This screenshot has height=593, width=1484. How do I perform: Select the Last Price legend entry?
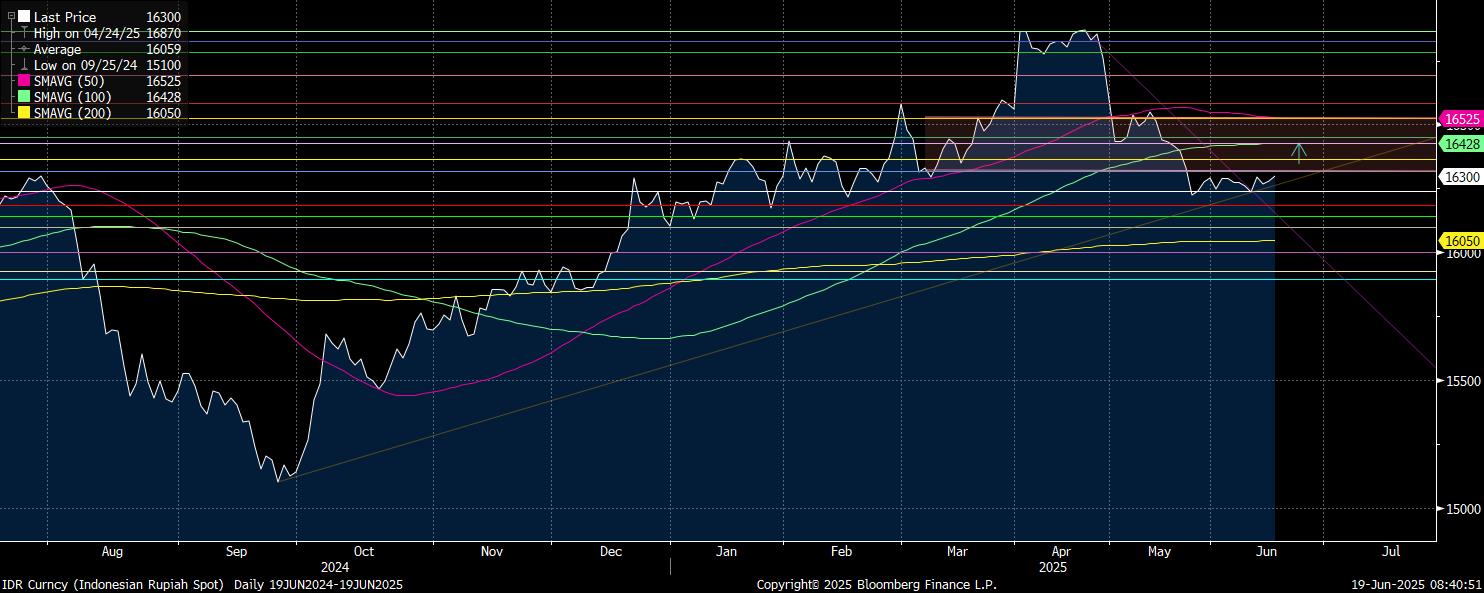(65, 17)
